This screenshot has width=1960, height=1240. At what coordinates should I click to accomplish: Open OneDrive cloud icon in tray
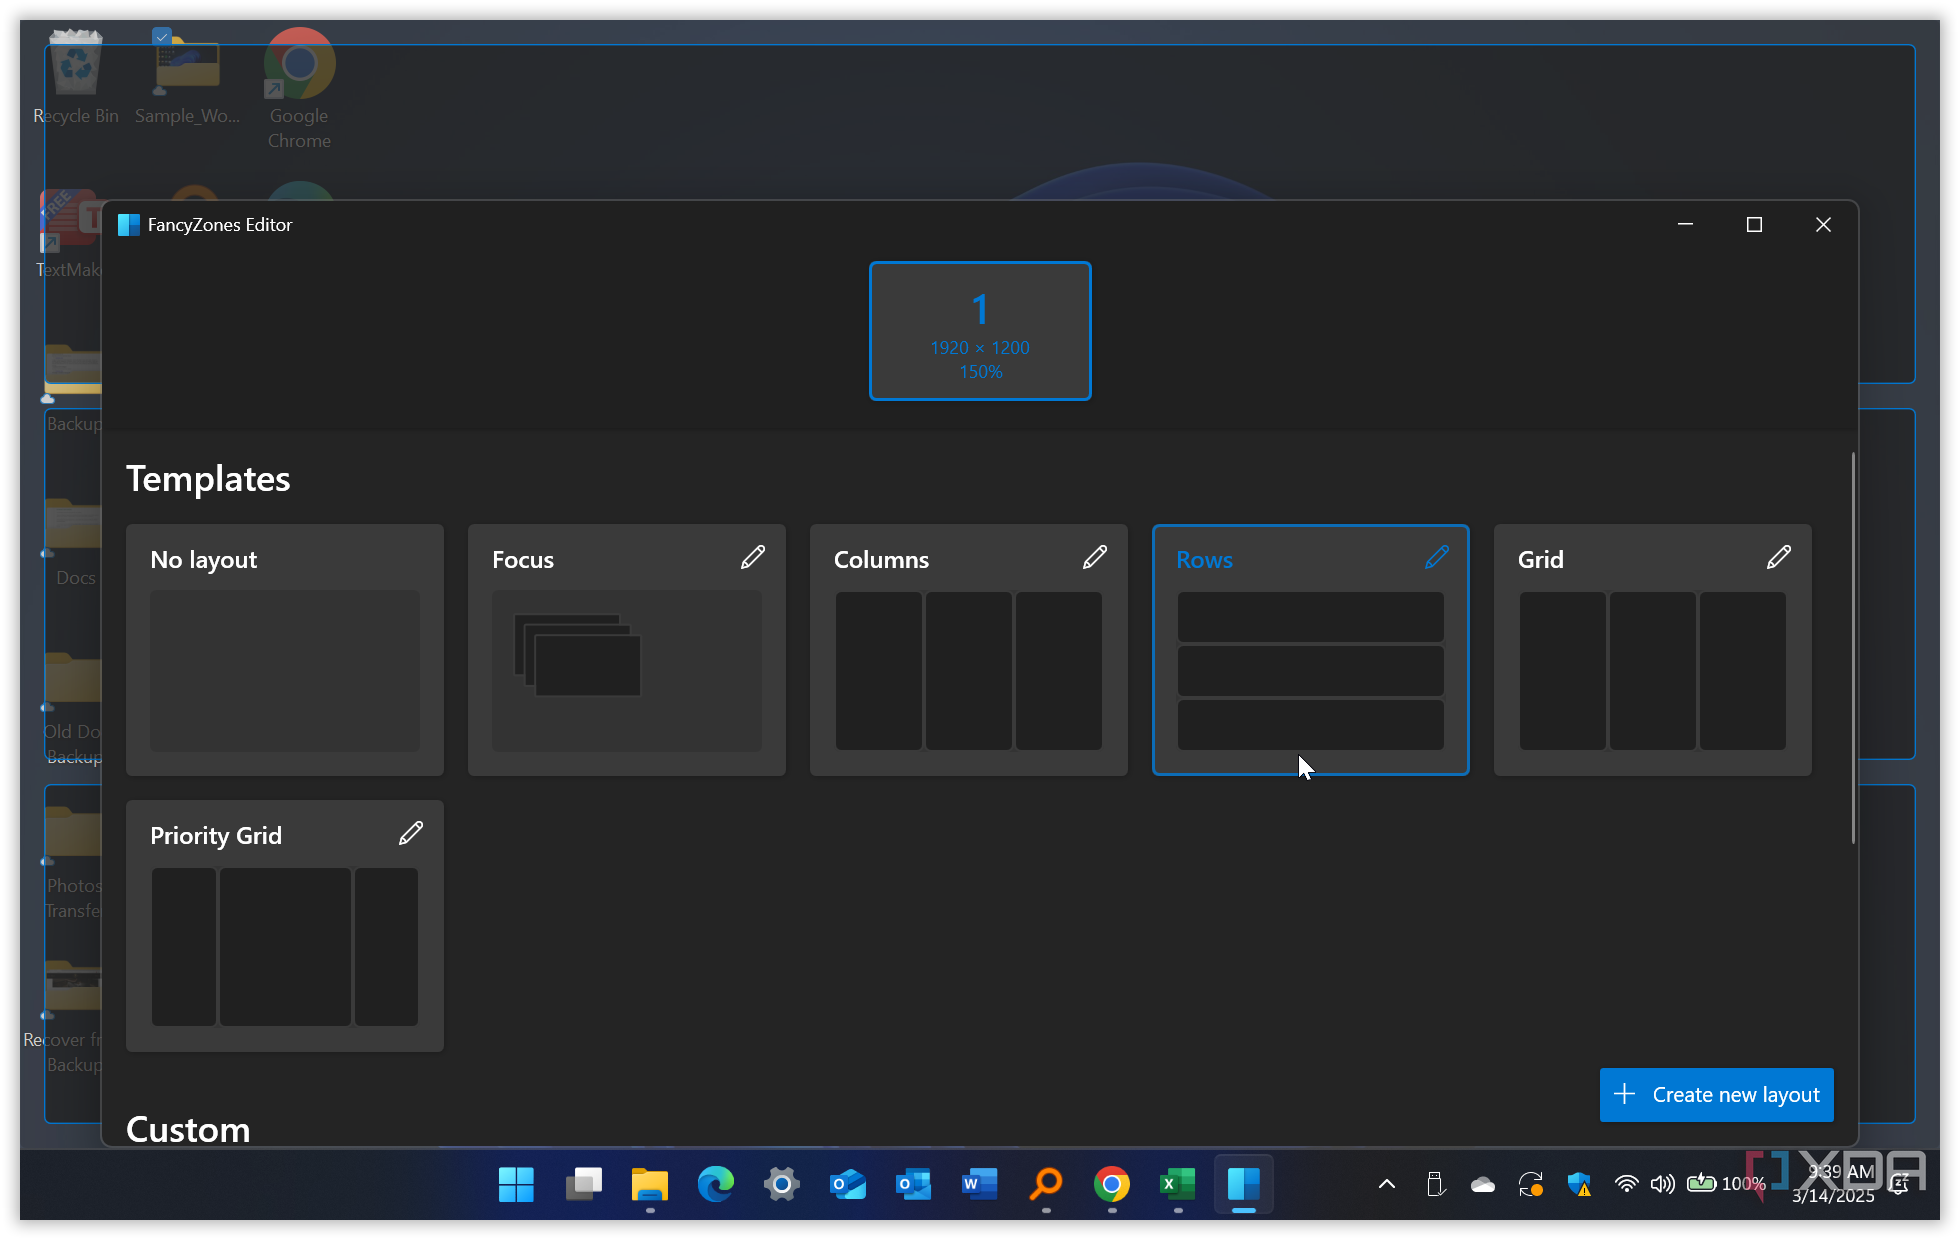tap(1483, 1185)
